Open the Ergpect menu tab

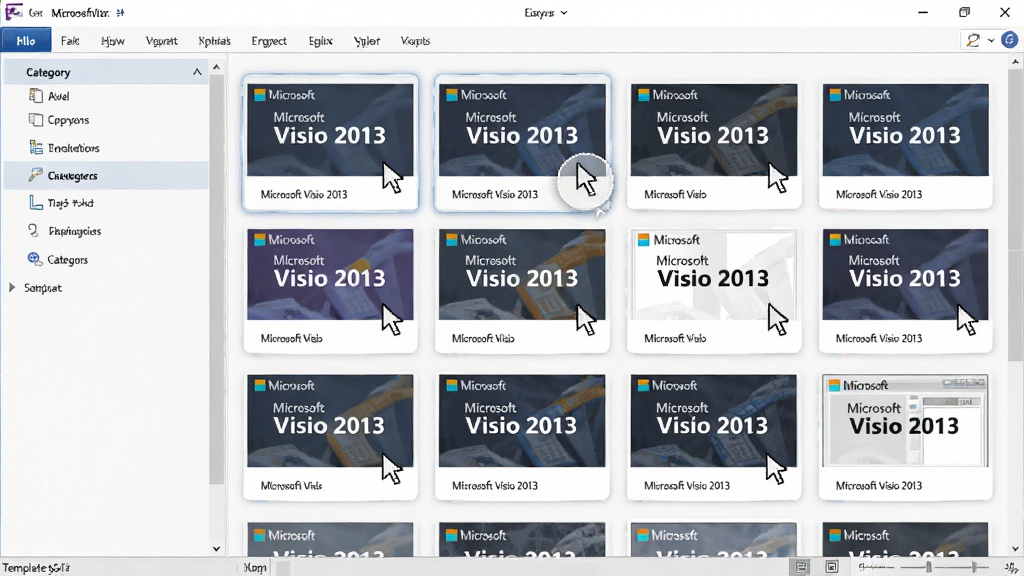tap(269, 40)
